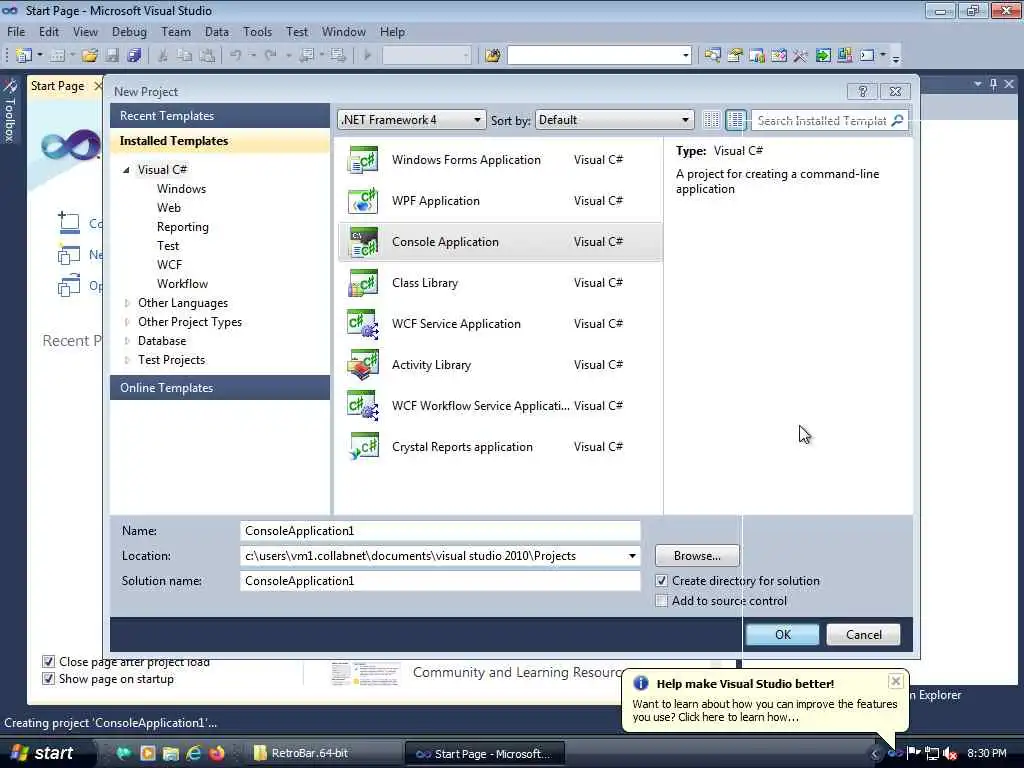Open Internet Explorer from the taskbar
The width and height of the screenshot is (1024, 768).
click(194, 753)
